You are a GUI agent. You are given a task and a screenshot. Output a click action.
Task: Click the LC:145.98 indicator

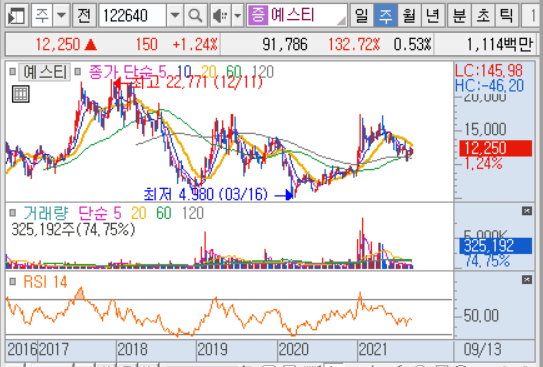coord(489,71)
